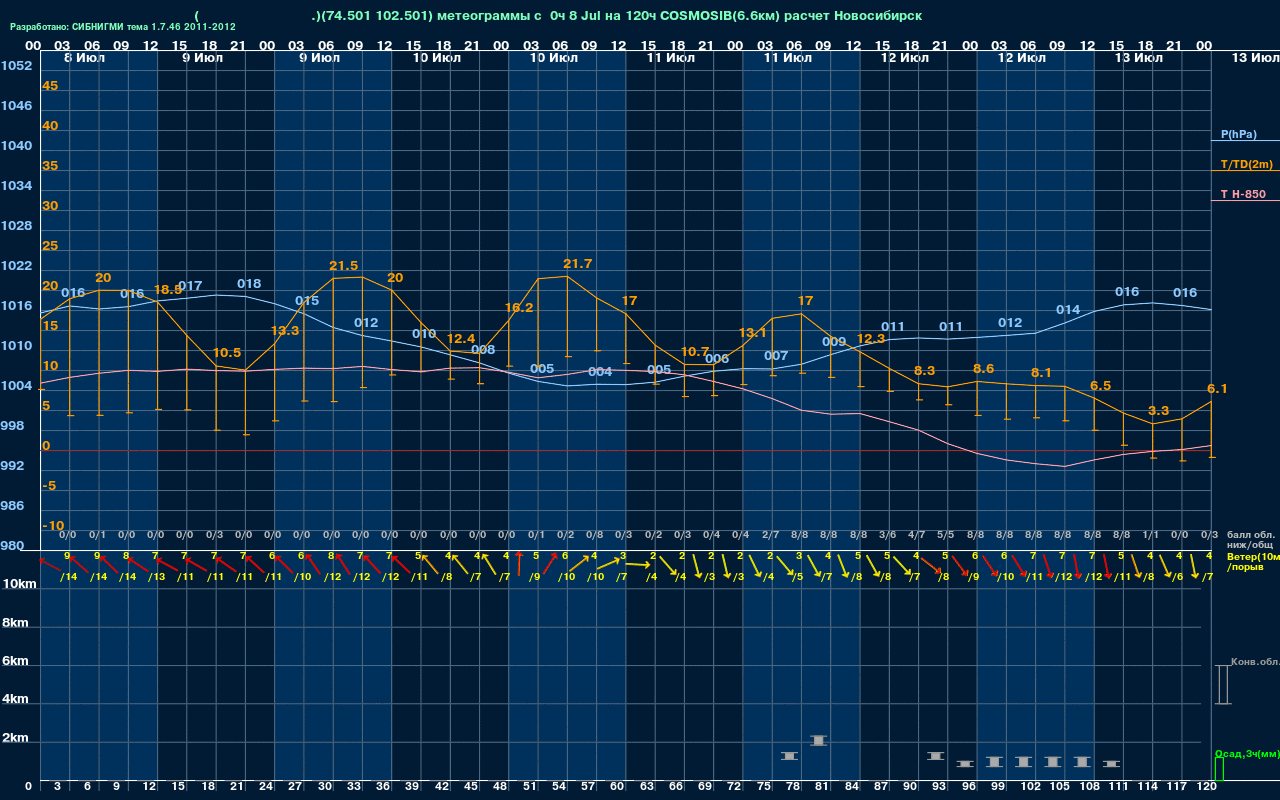Click the pressure label 015

tap(307, 301)
